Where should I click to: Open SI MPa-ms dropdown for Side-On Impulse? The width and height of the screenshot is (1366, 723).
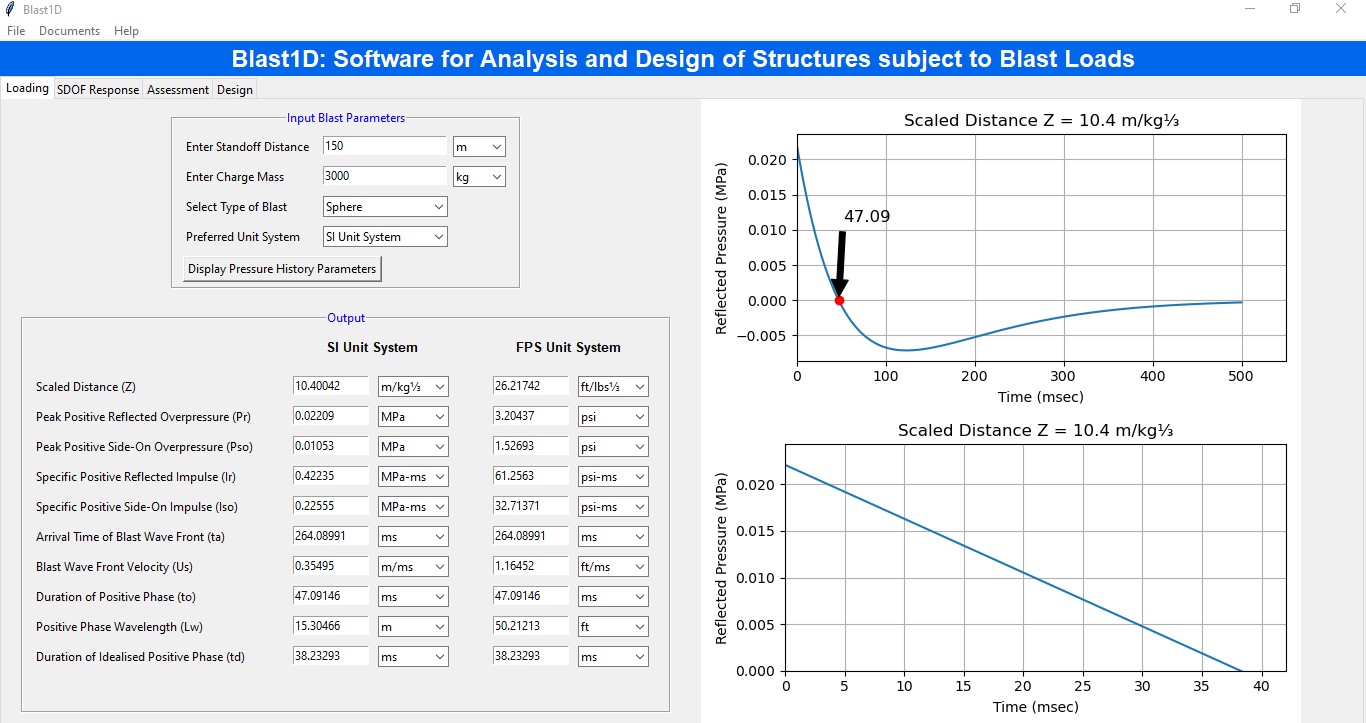coord(413,507)
